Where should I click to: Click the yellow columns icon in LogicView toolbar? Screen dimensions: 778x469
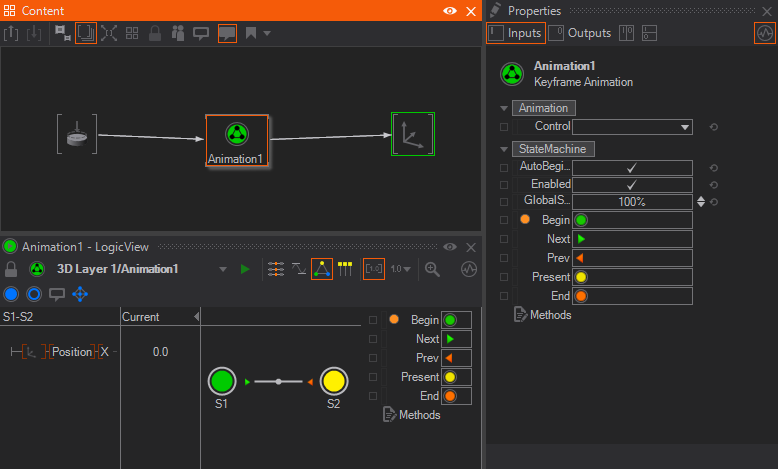point(345,269)
